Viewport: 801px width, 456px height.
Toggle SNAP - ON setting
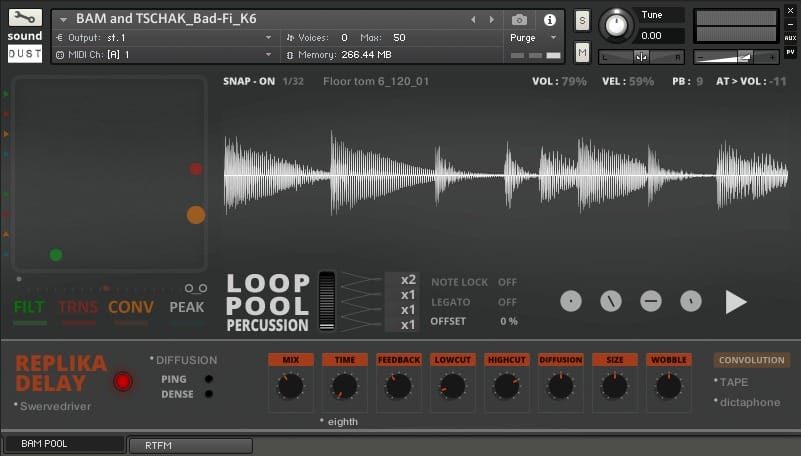(x=249, y=81)
